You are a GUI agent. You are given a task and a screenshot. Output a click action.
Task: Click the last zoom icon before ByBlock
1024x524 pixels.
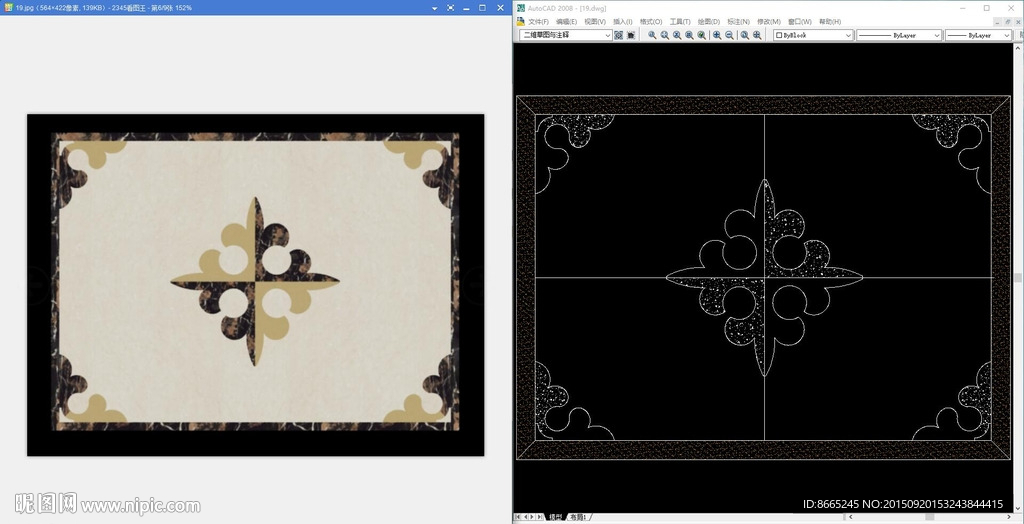[758, 35]
